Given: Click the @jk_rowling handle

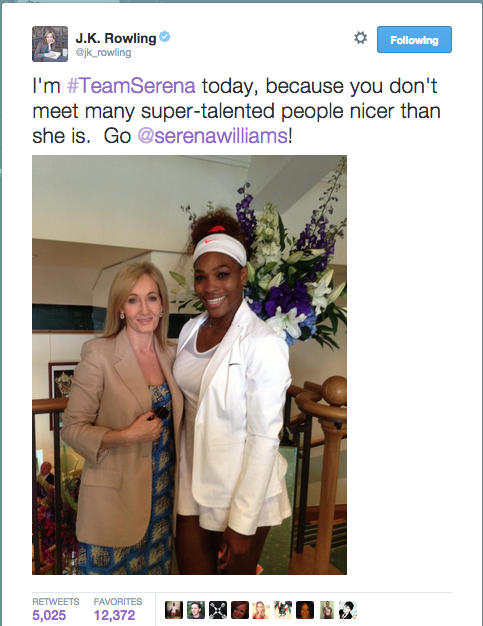Looking at the screenshot, I should coord(103,53).
